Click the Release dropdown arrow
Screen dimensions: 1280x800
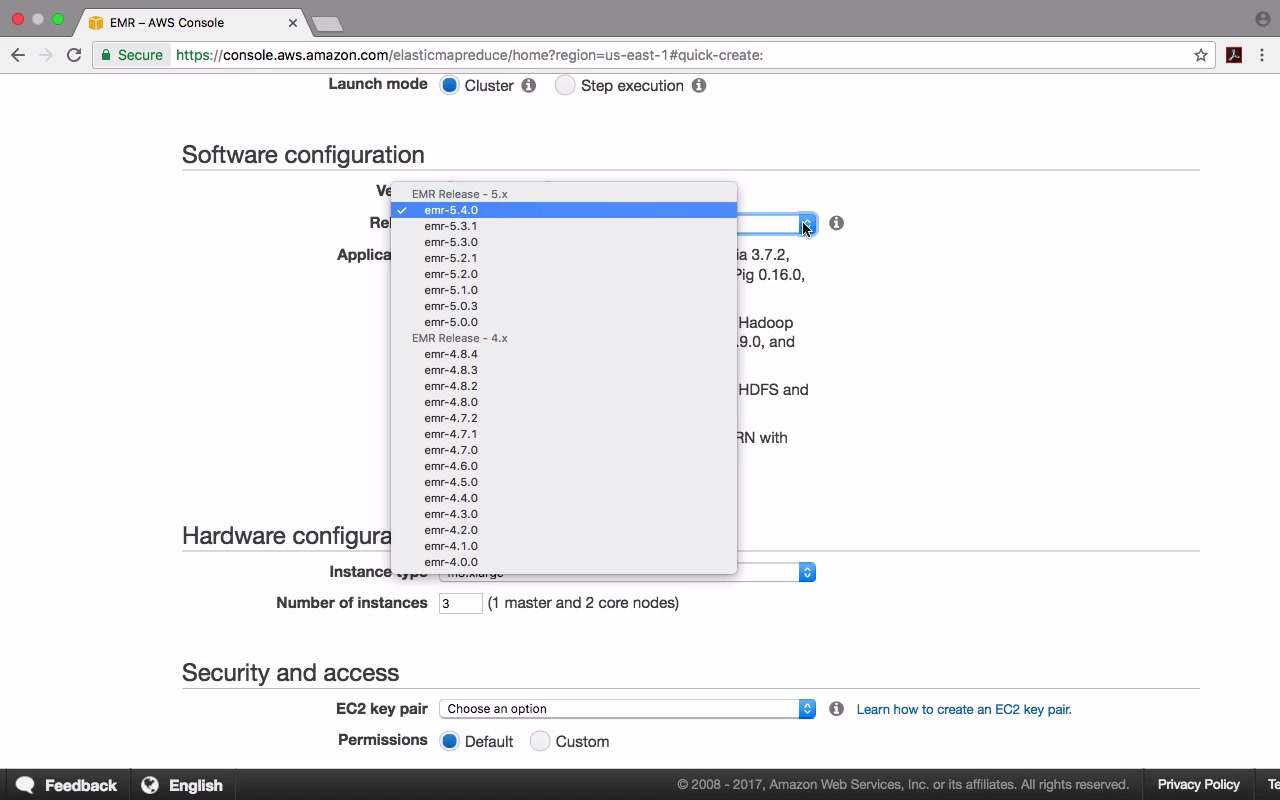click(807, 223)
